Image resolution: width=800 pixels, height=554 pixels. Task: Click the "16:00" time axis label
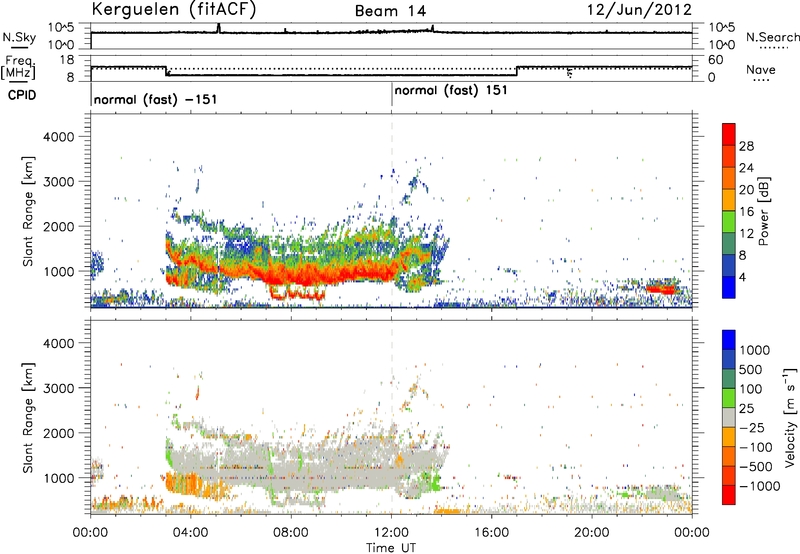[491, 533]
